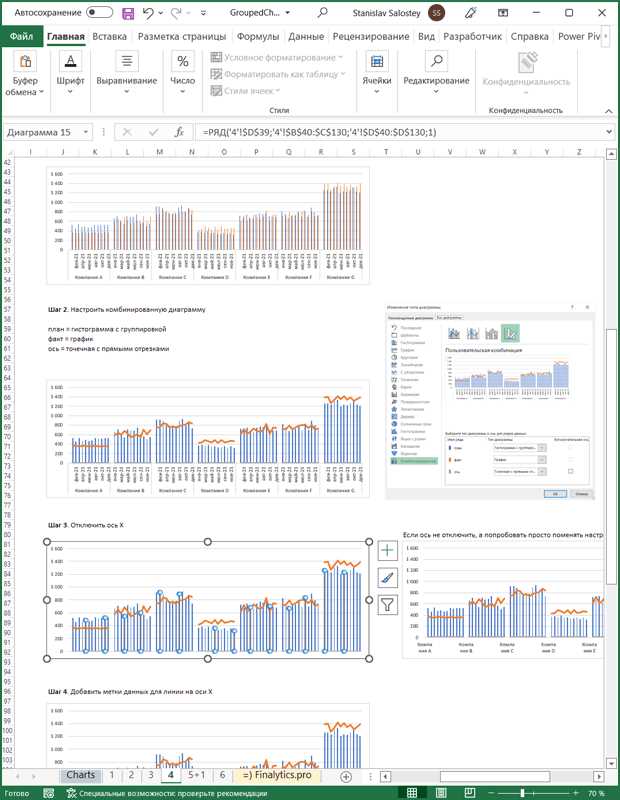The image size is (620, 800).
Task: Click Chart Styles brush button beside chart
Action: tap(387, 578)
